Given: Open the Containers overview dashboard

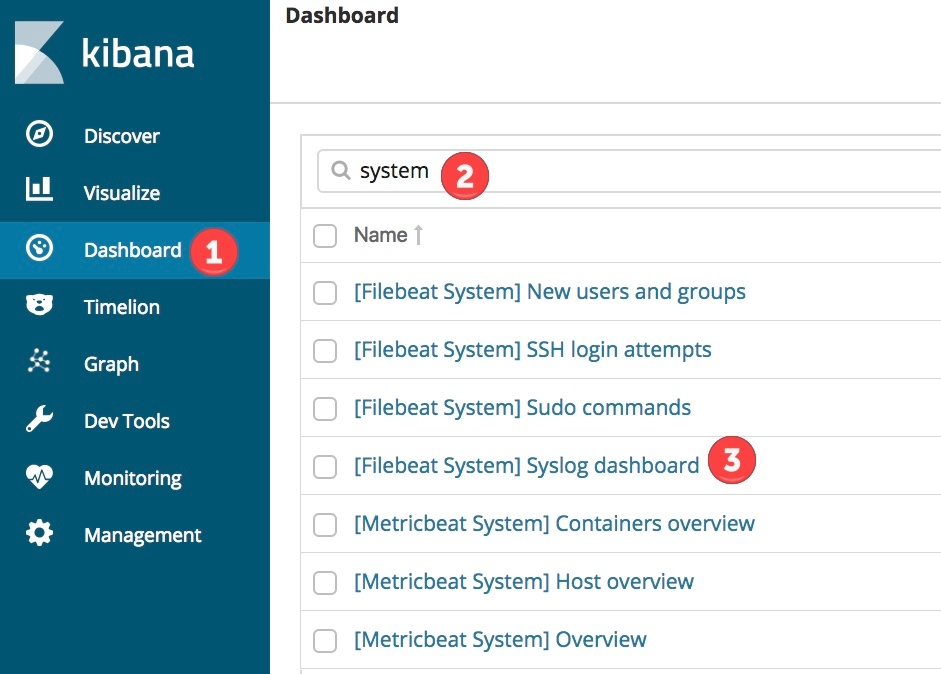Looking at the screenshot, I should click(x=555, y=524).
